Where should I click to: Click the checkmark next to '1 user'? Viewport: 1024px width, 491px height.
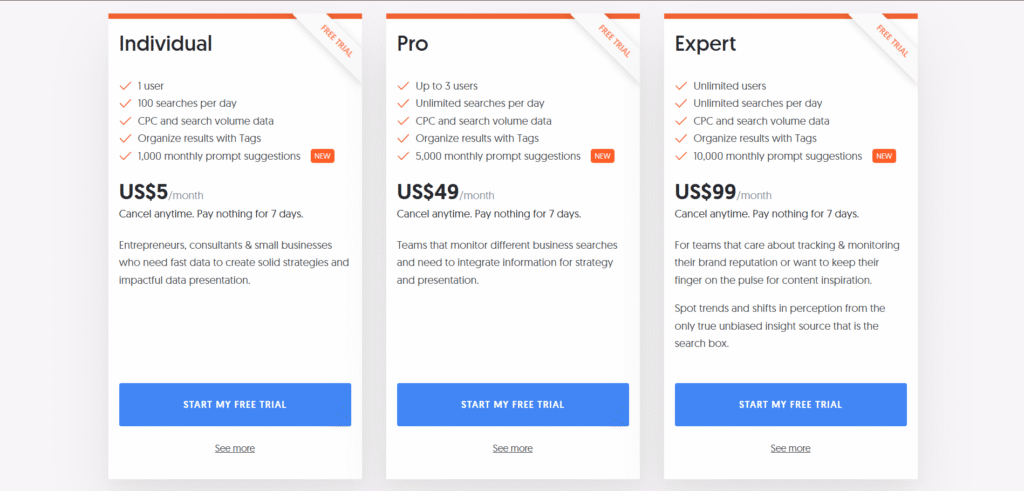125,86
